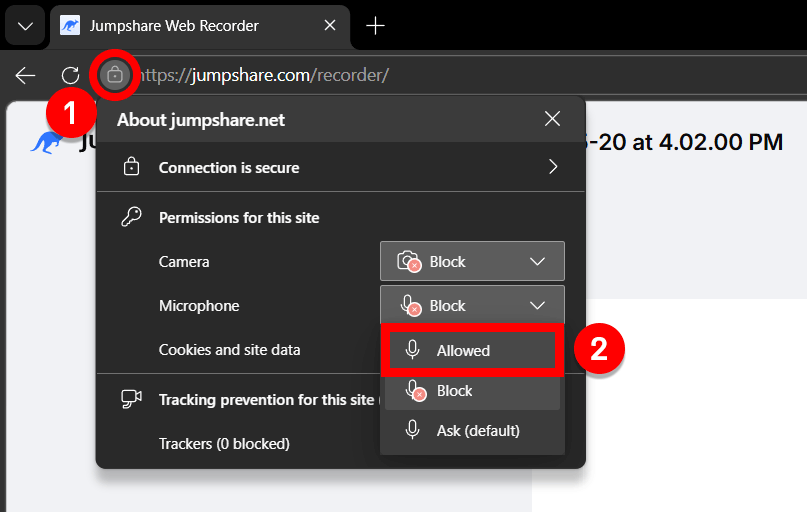Expand the Connection is secure details arrow
The height and width of the screenshot is (512, 807).
coord(553,167)
